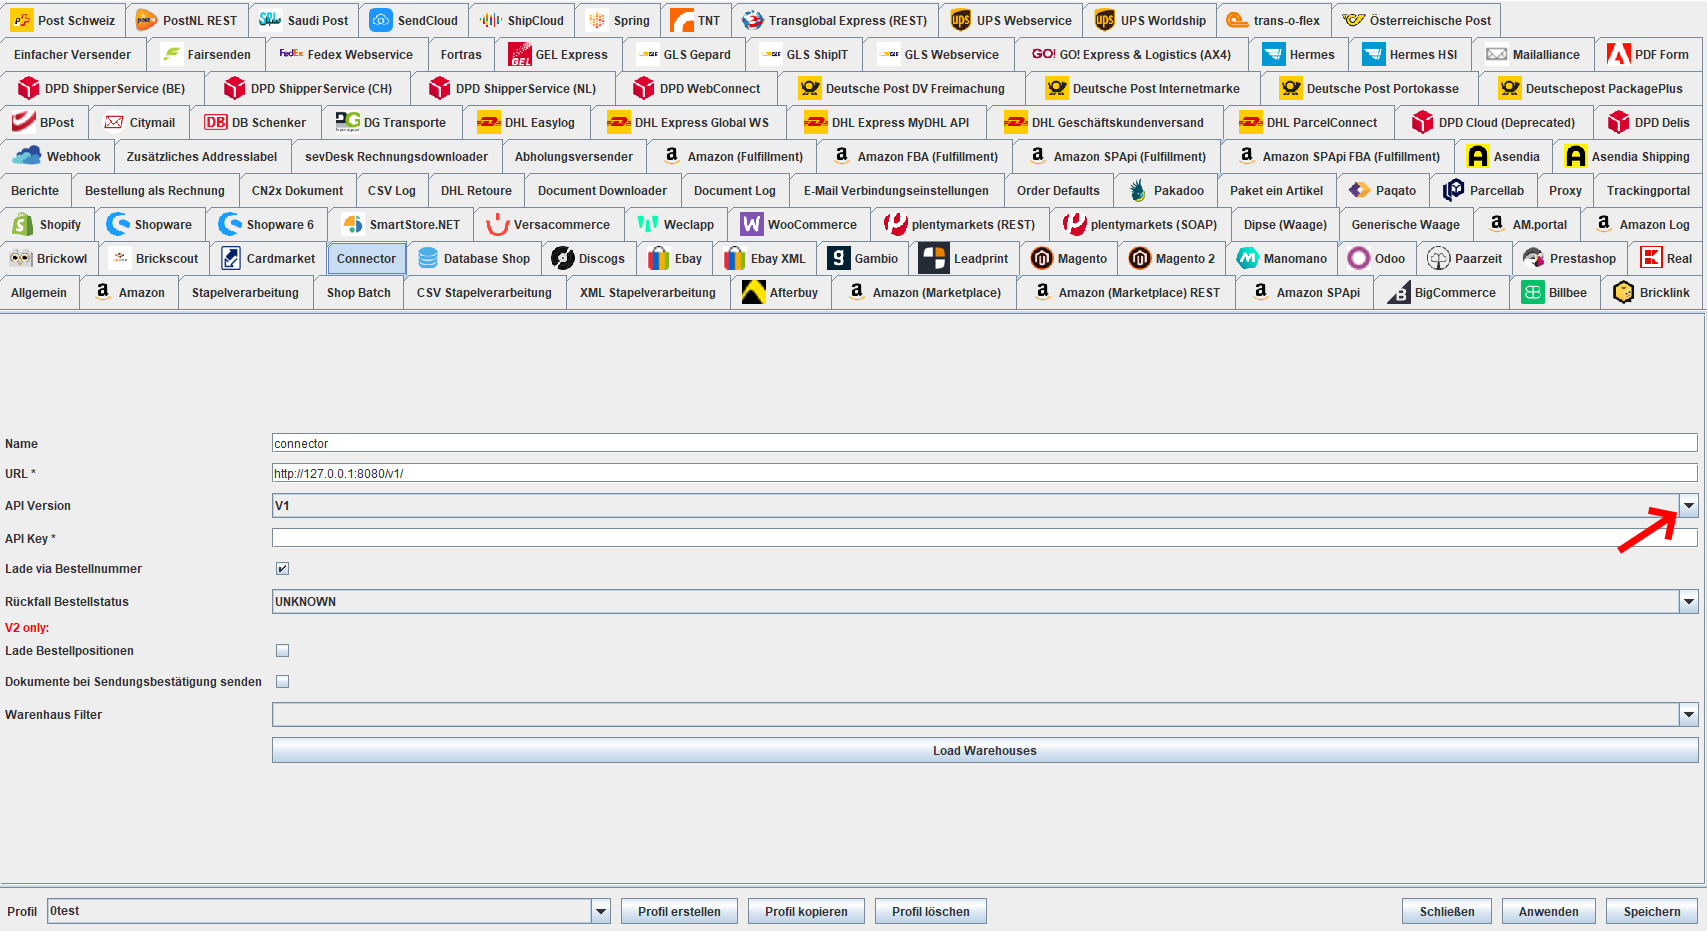This screenshot has height=931, width=1707.
Task: Select the GEL Express tab icon
Action: click(519, 54)
